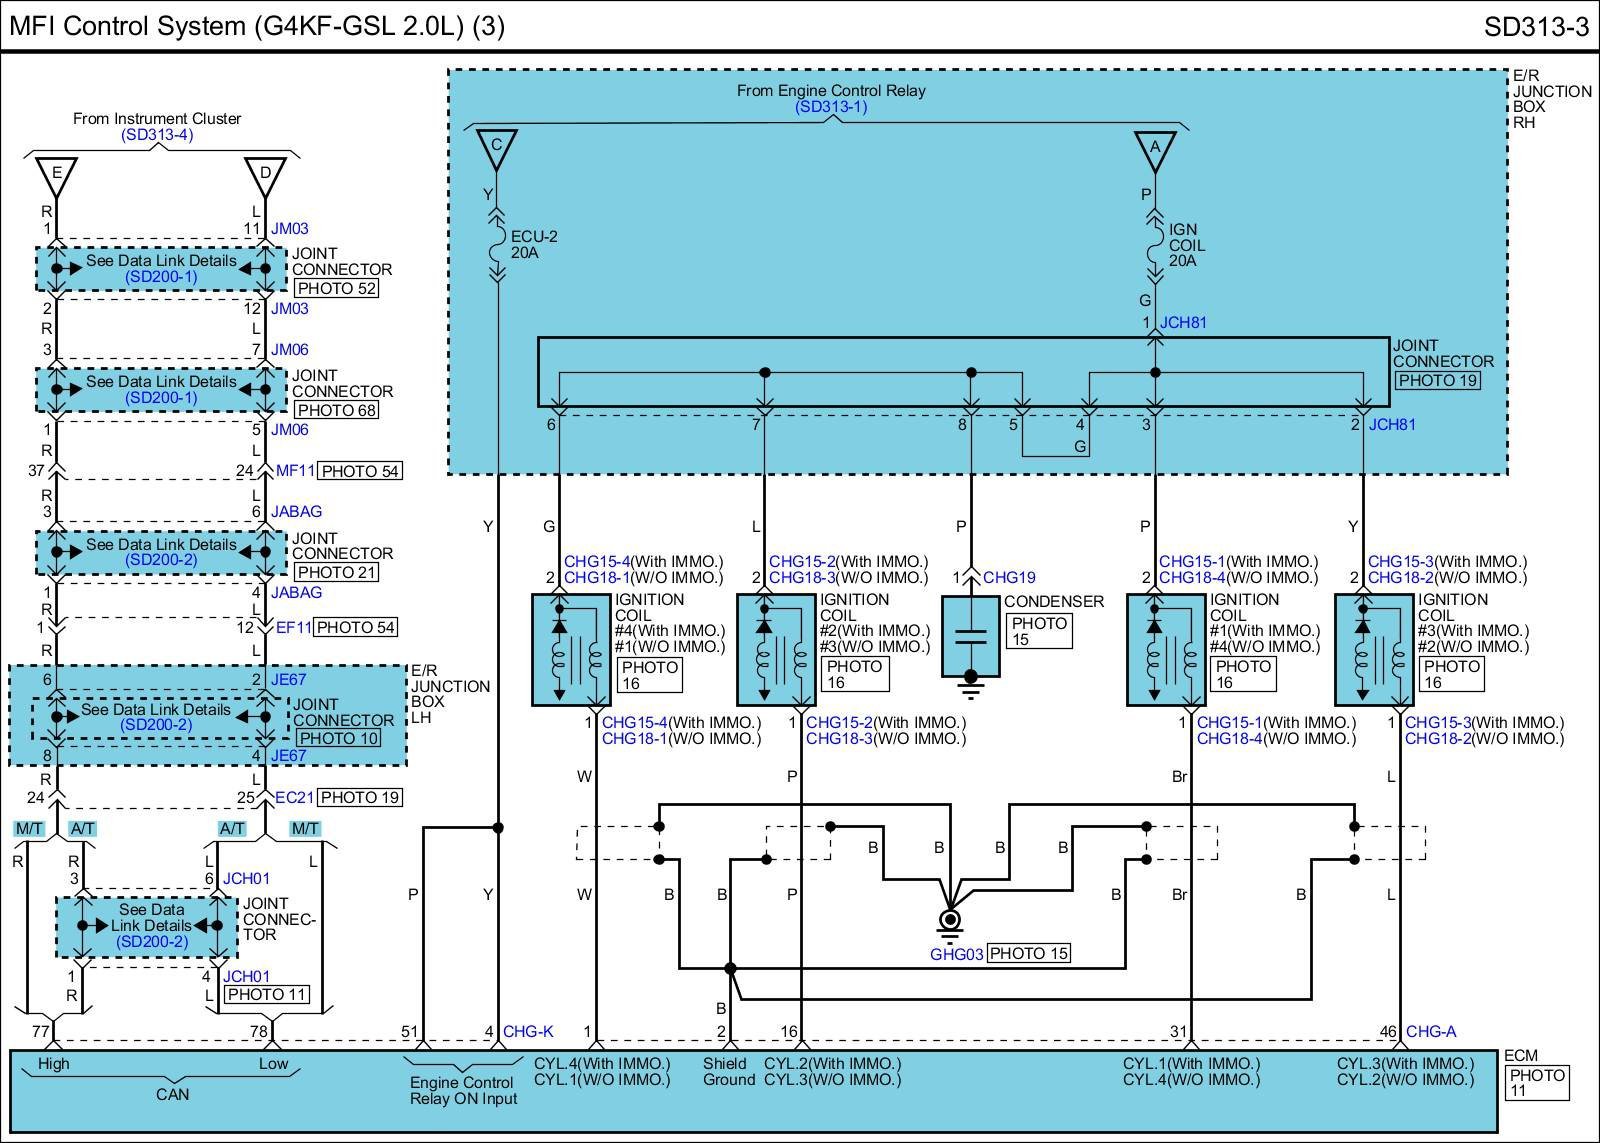
Task: Select the triangle connector marked A
Action: [x=1155, y=148]
